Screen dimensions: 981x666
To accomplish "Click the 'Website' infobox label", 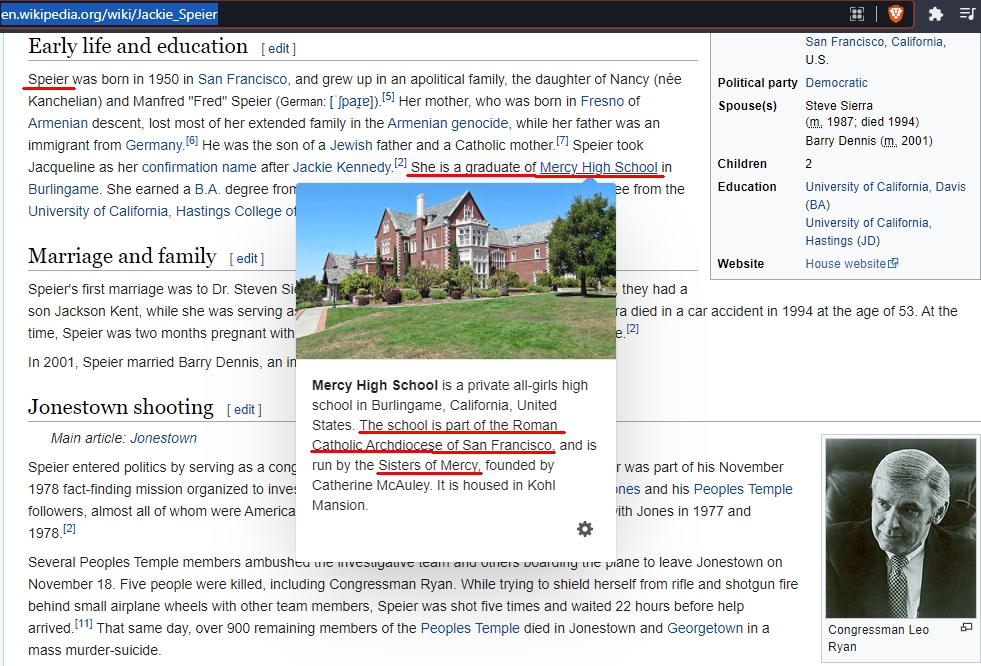I will tap(741, 264).
